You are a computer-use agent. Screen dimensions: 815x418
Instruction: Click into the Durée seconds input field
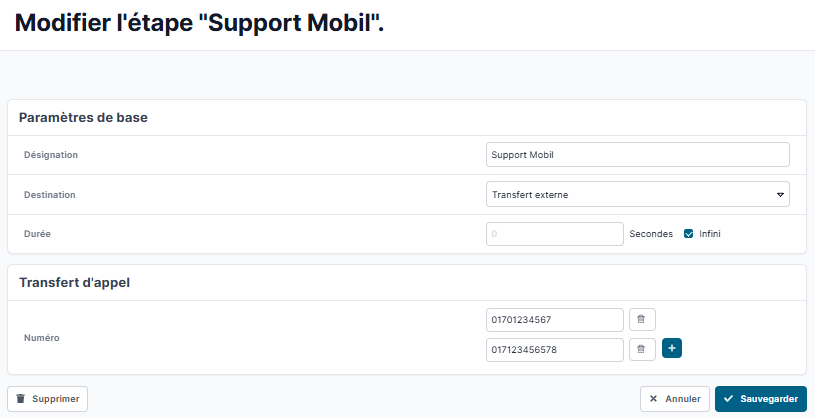point(555,234)
